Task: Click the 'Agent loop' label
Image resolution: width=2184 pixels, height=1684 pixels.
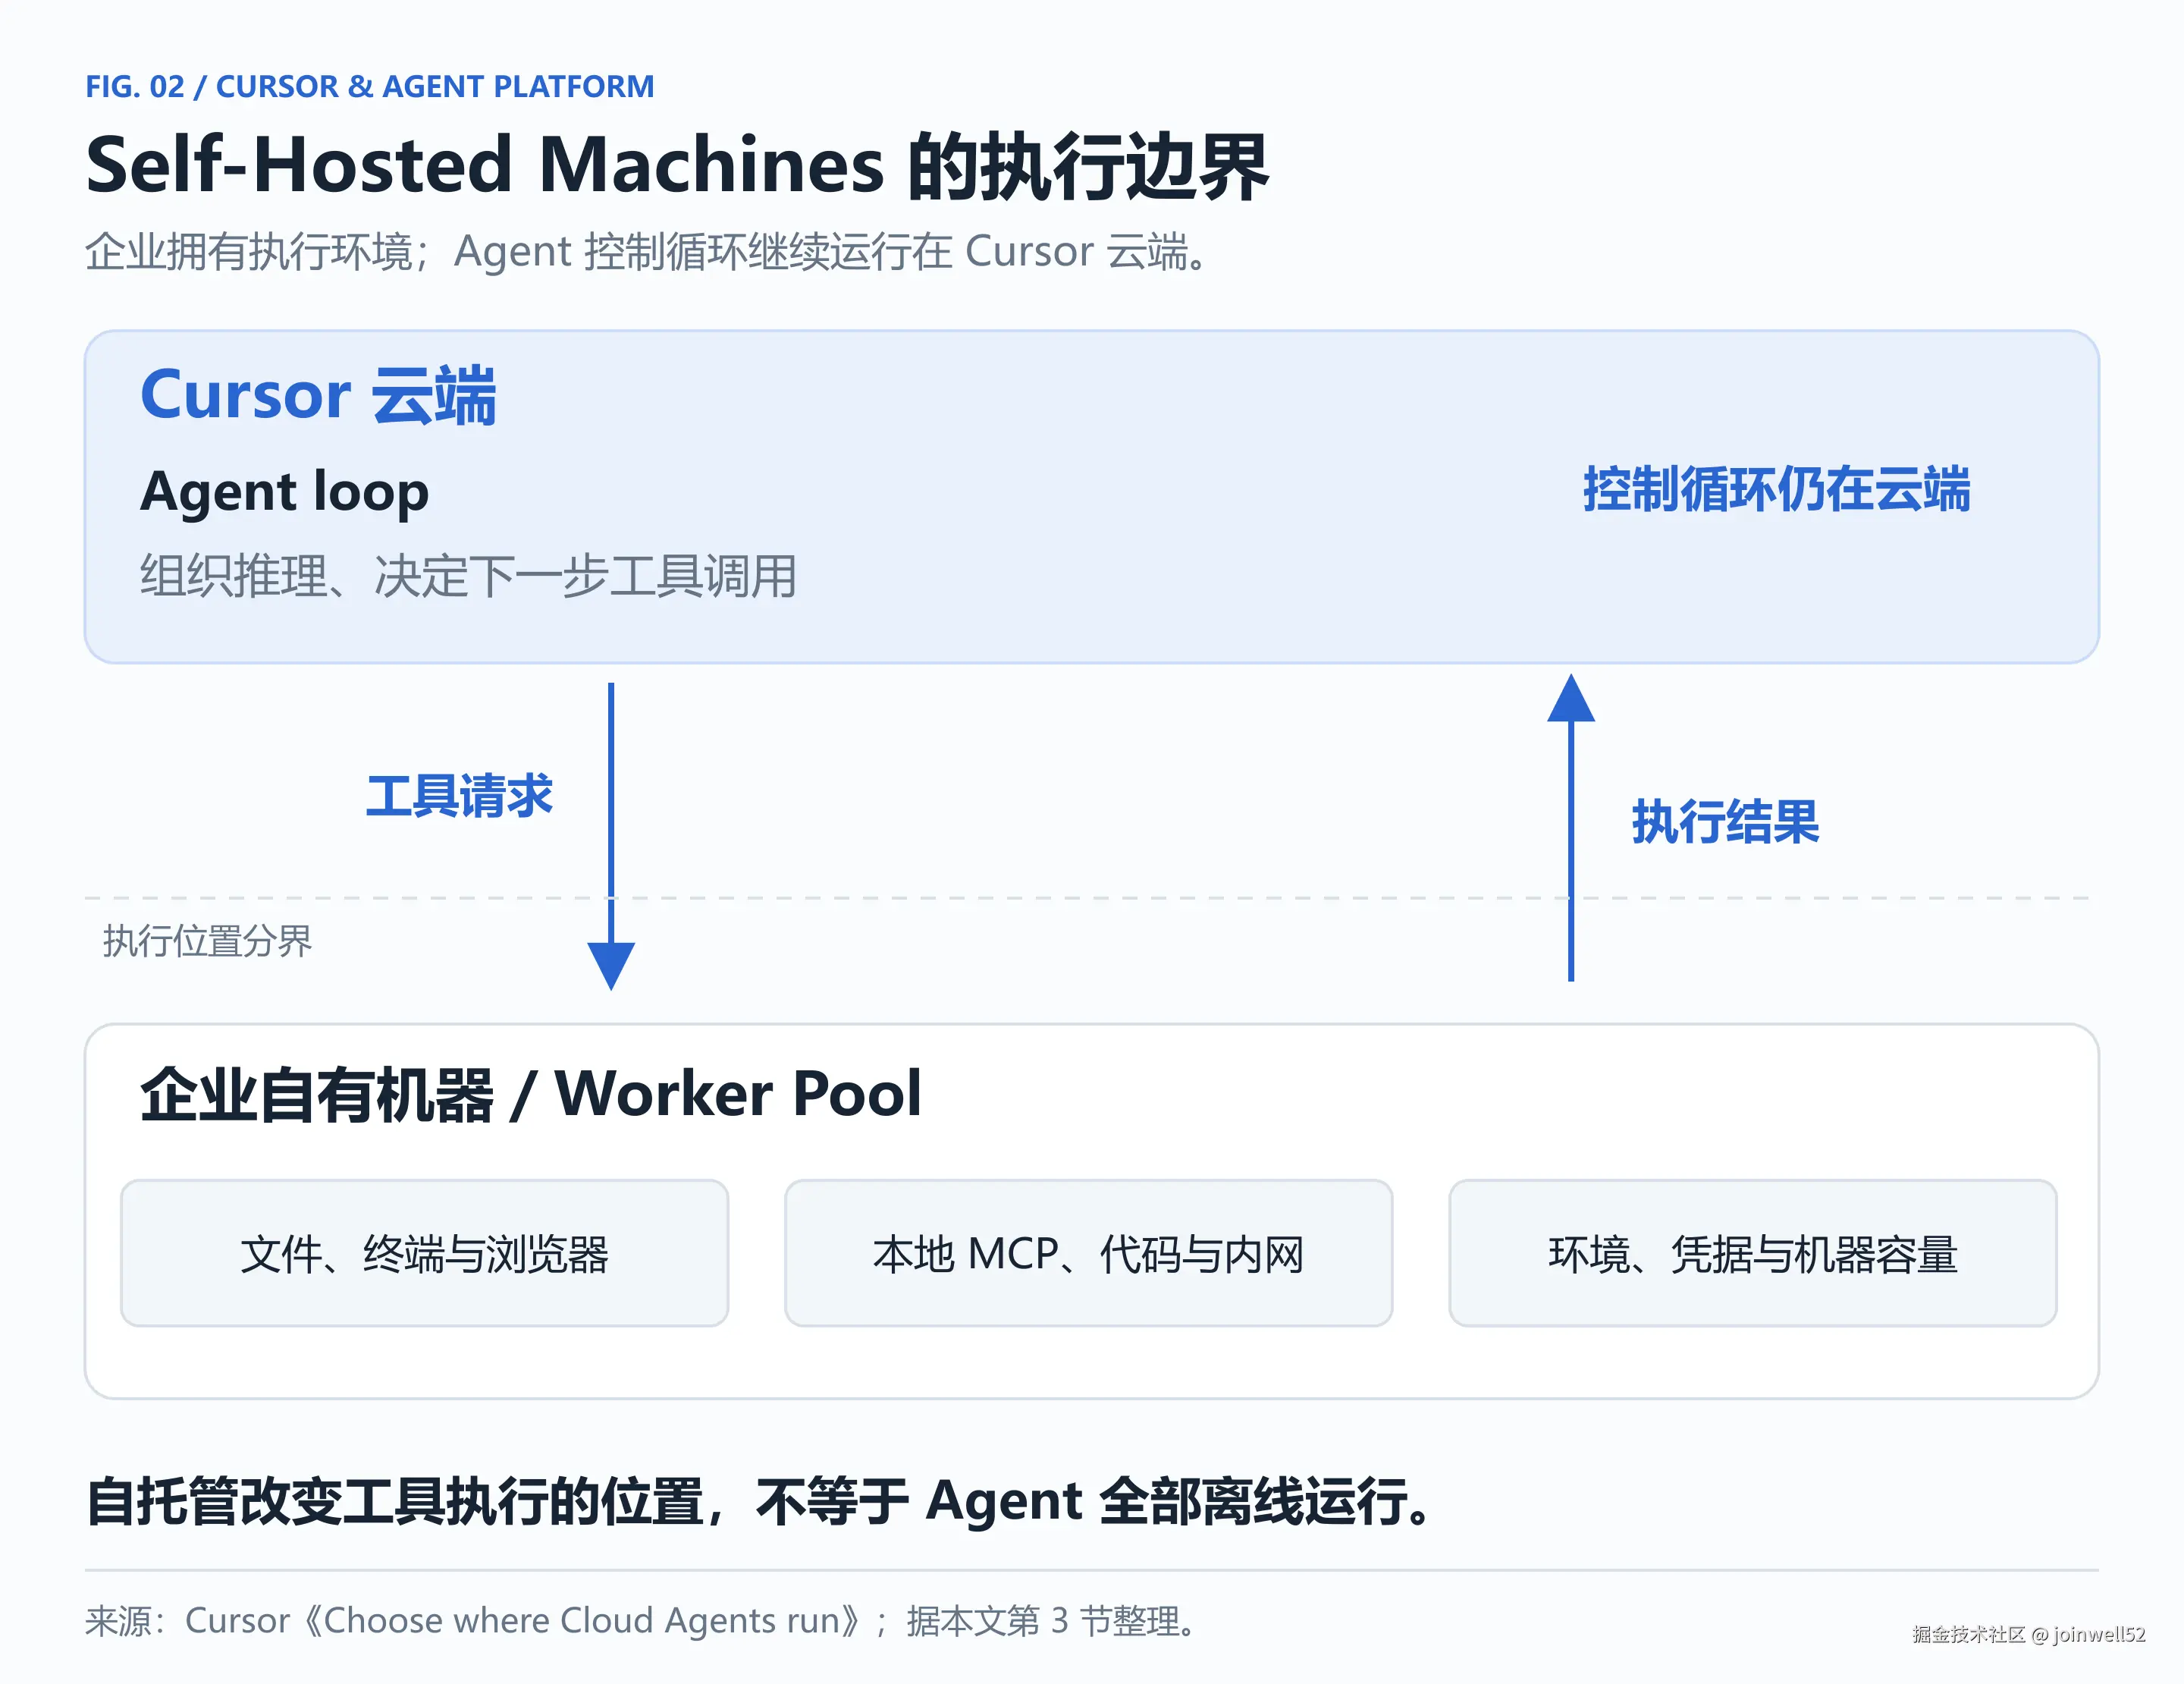Action: point(285,492)
